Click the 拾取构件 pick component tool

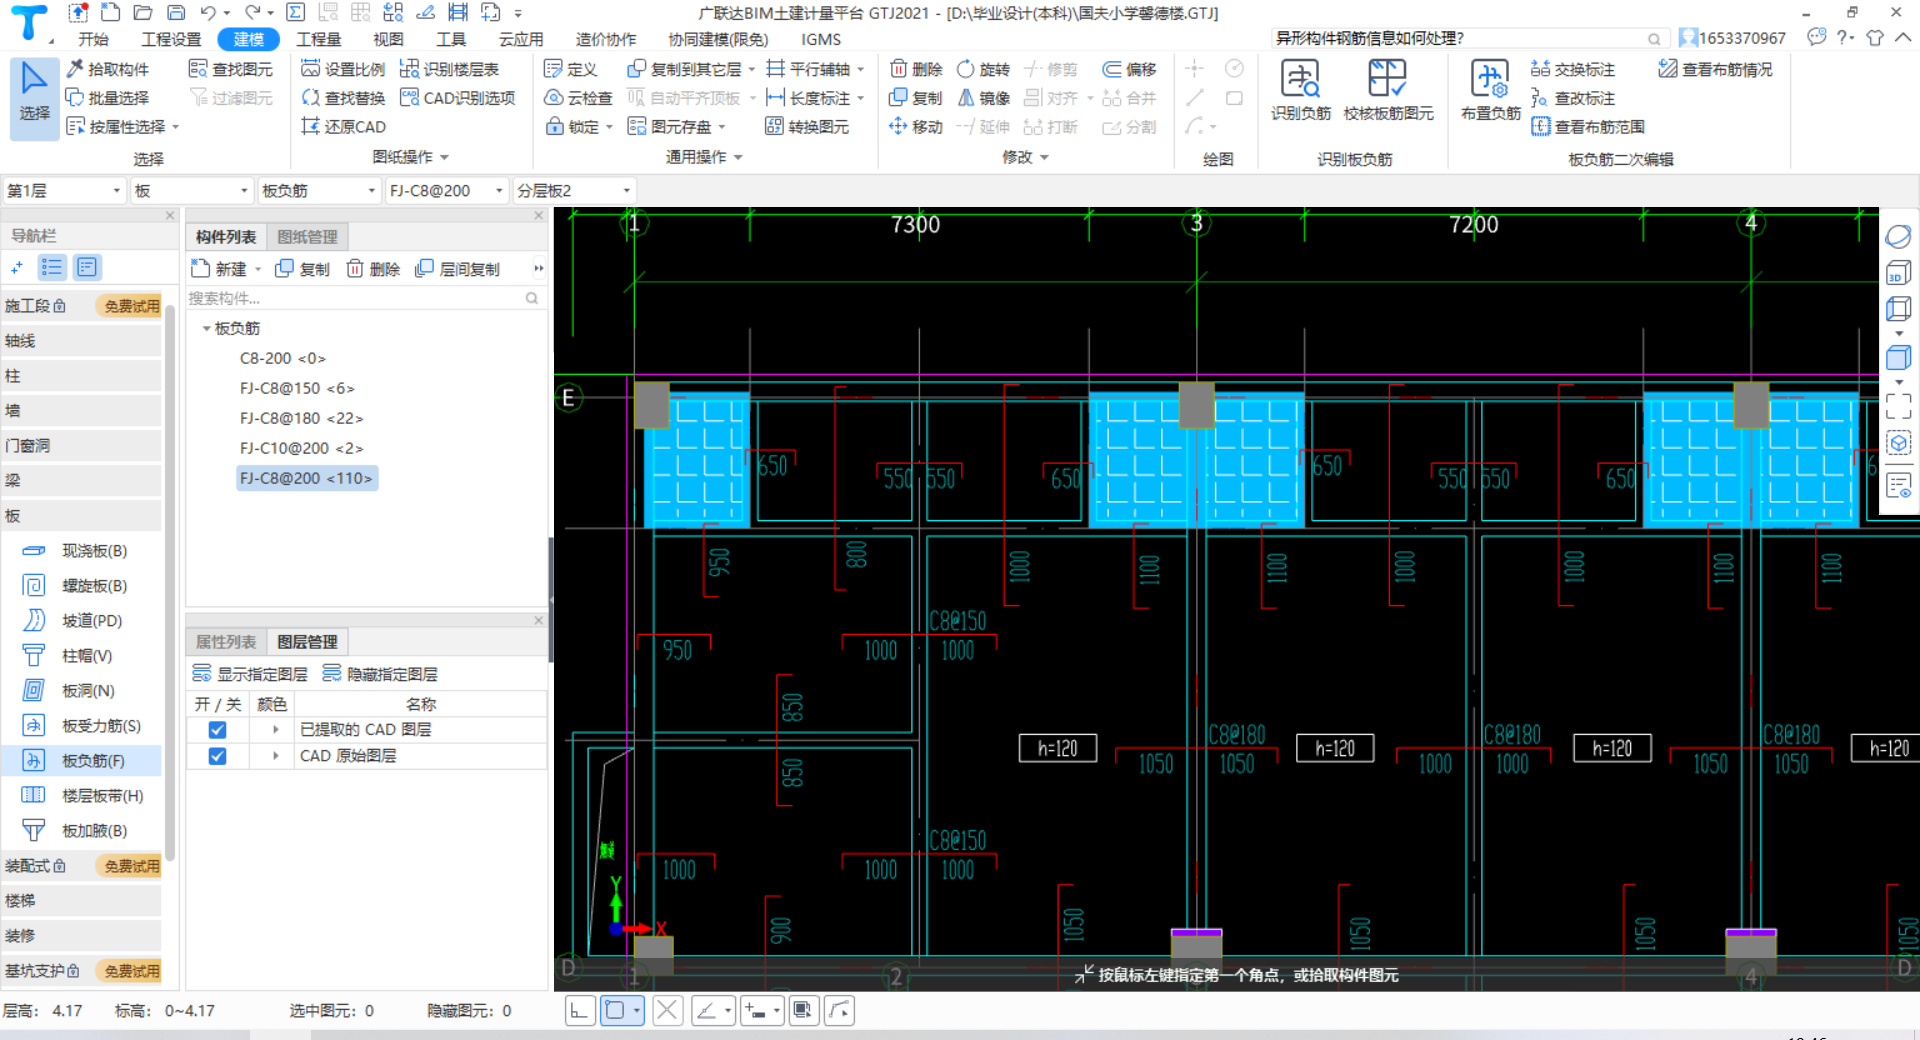coord(108,69)
